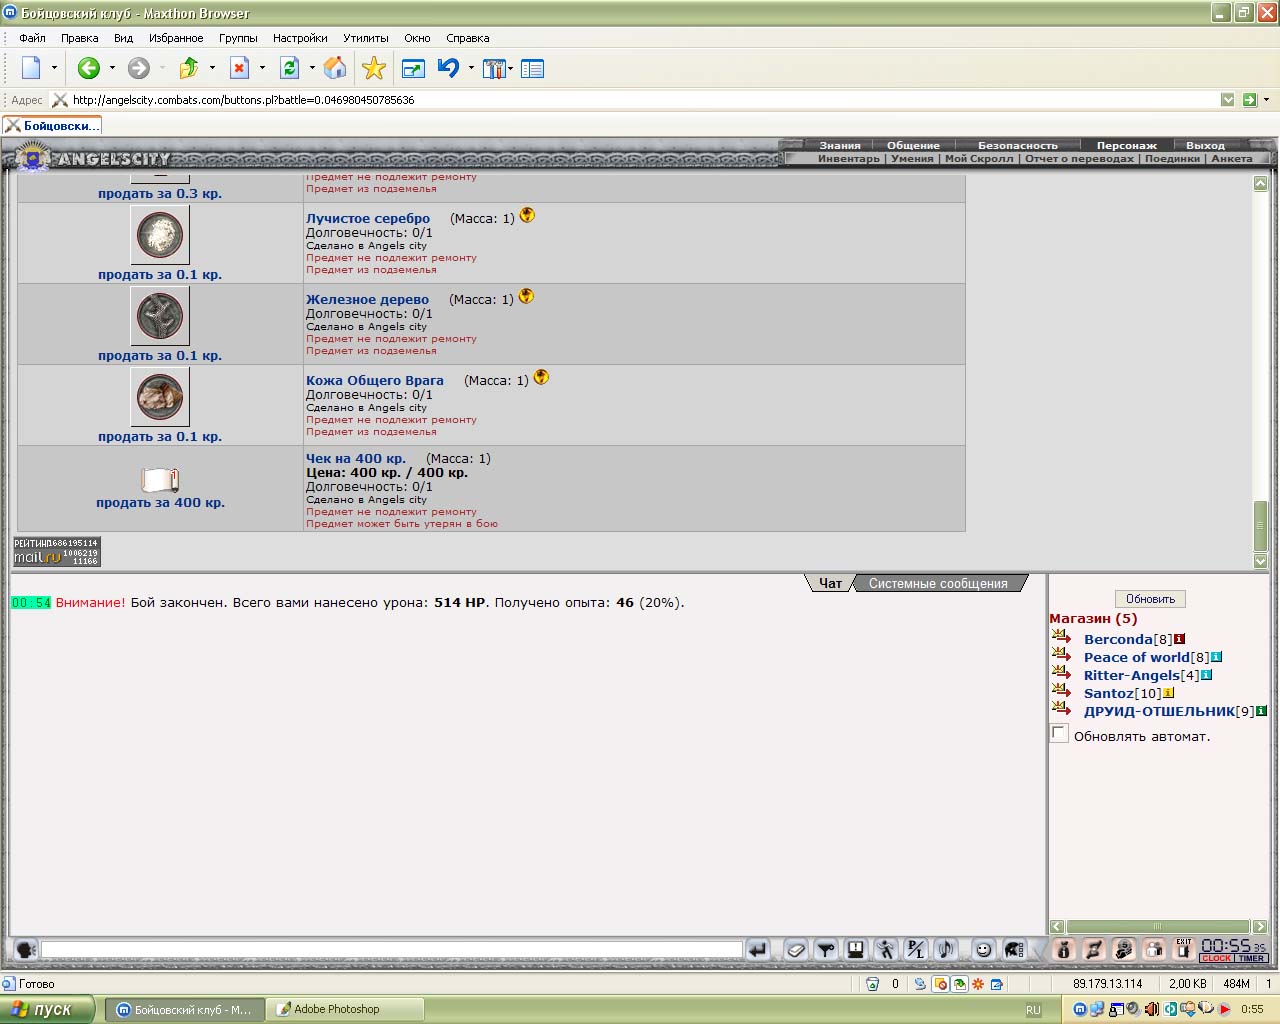Screen dimensions: 1280x1024
Task: Click the speech bubble icon left of chat input
Action: (26, 949)
